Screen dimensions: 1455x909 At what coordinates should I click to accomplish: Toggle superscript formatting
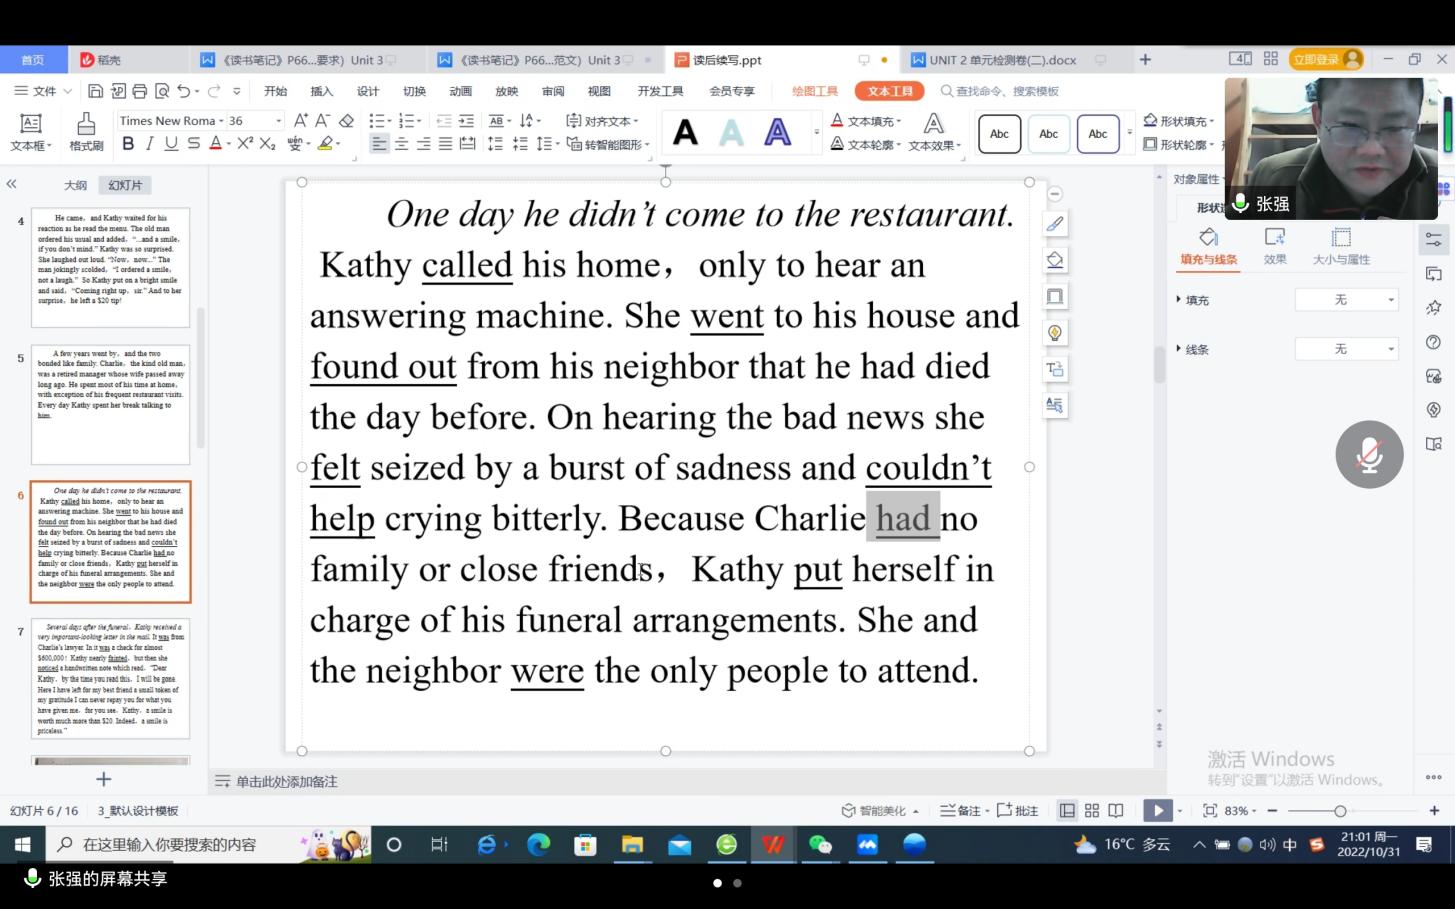pos(246,144)
